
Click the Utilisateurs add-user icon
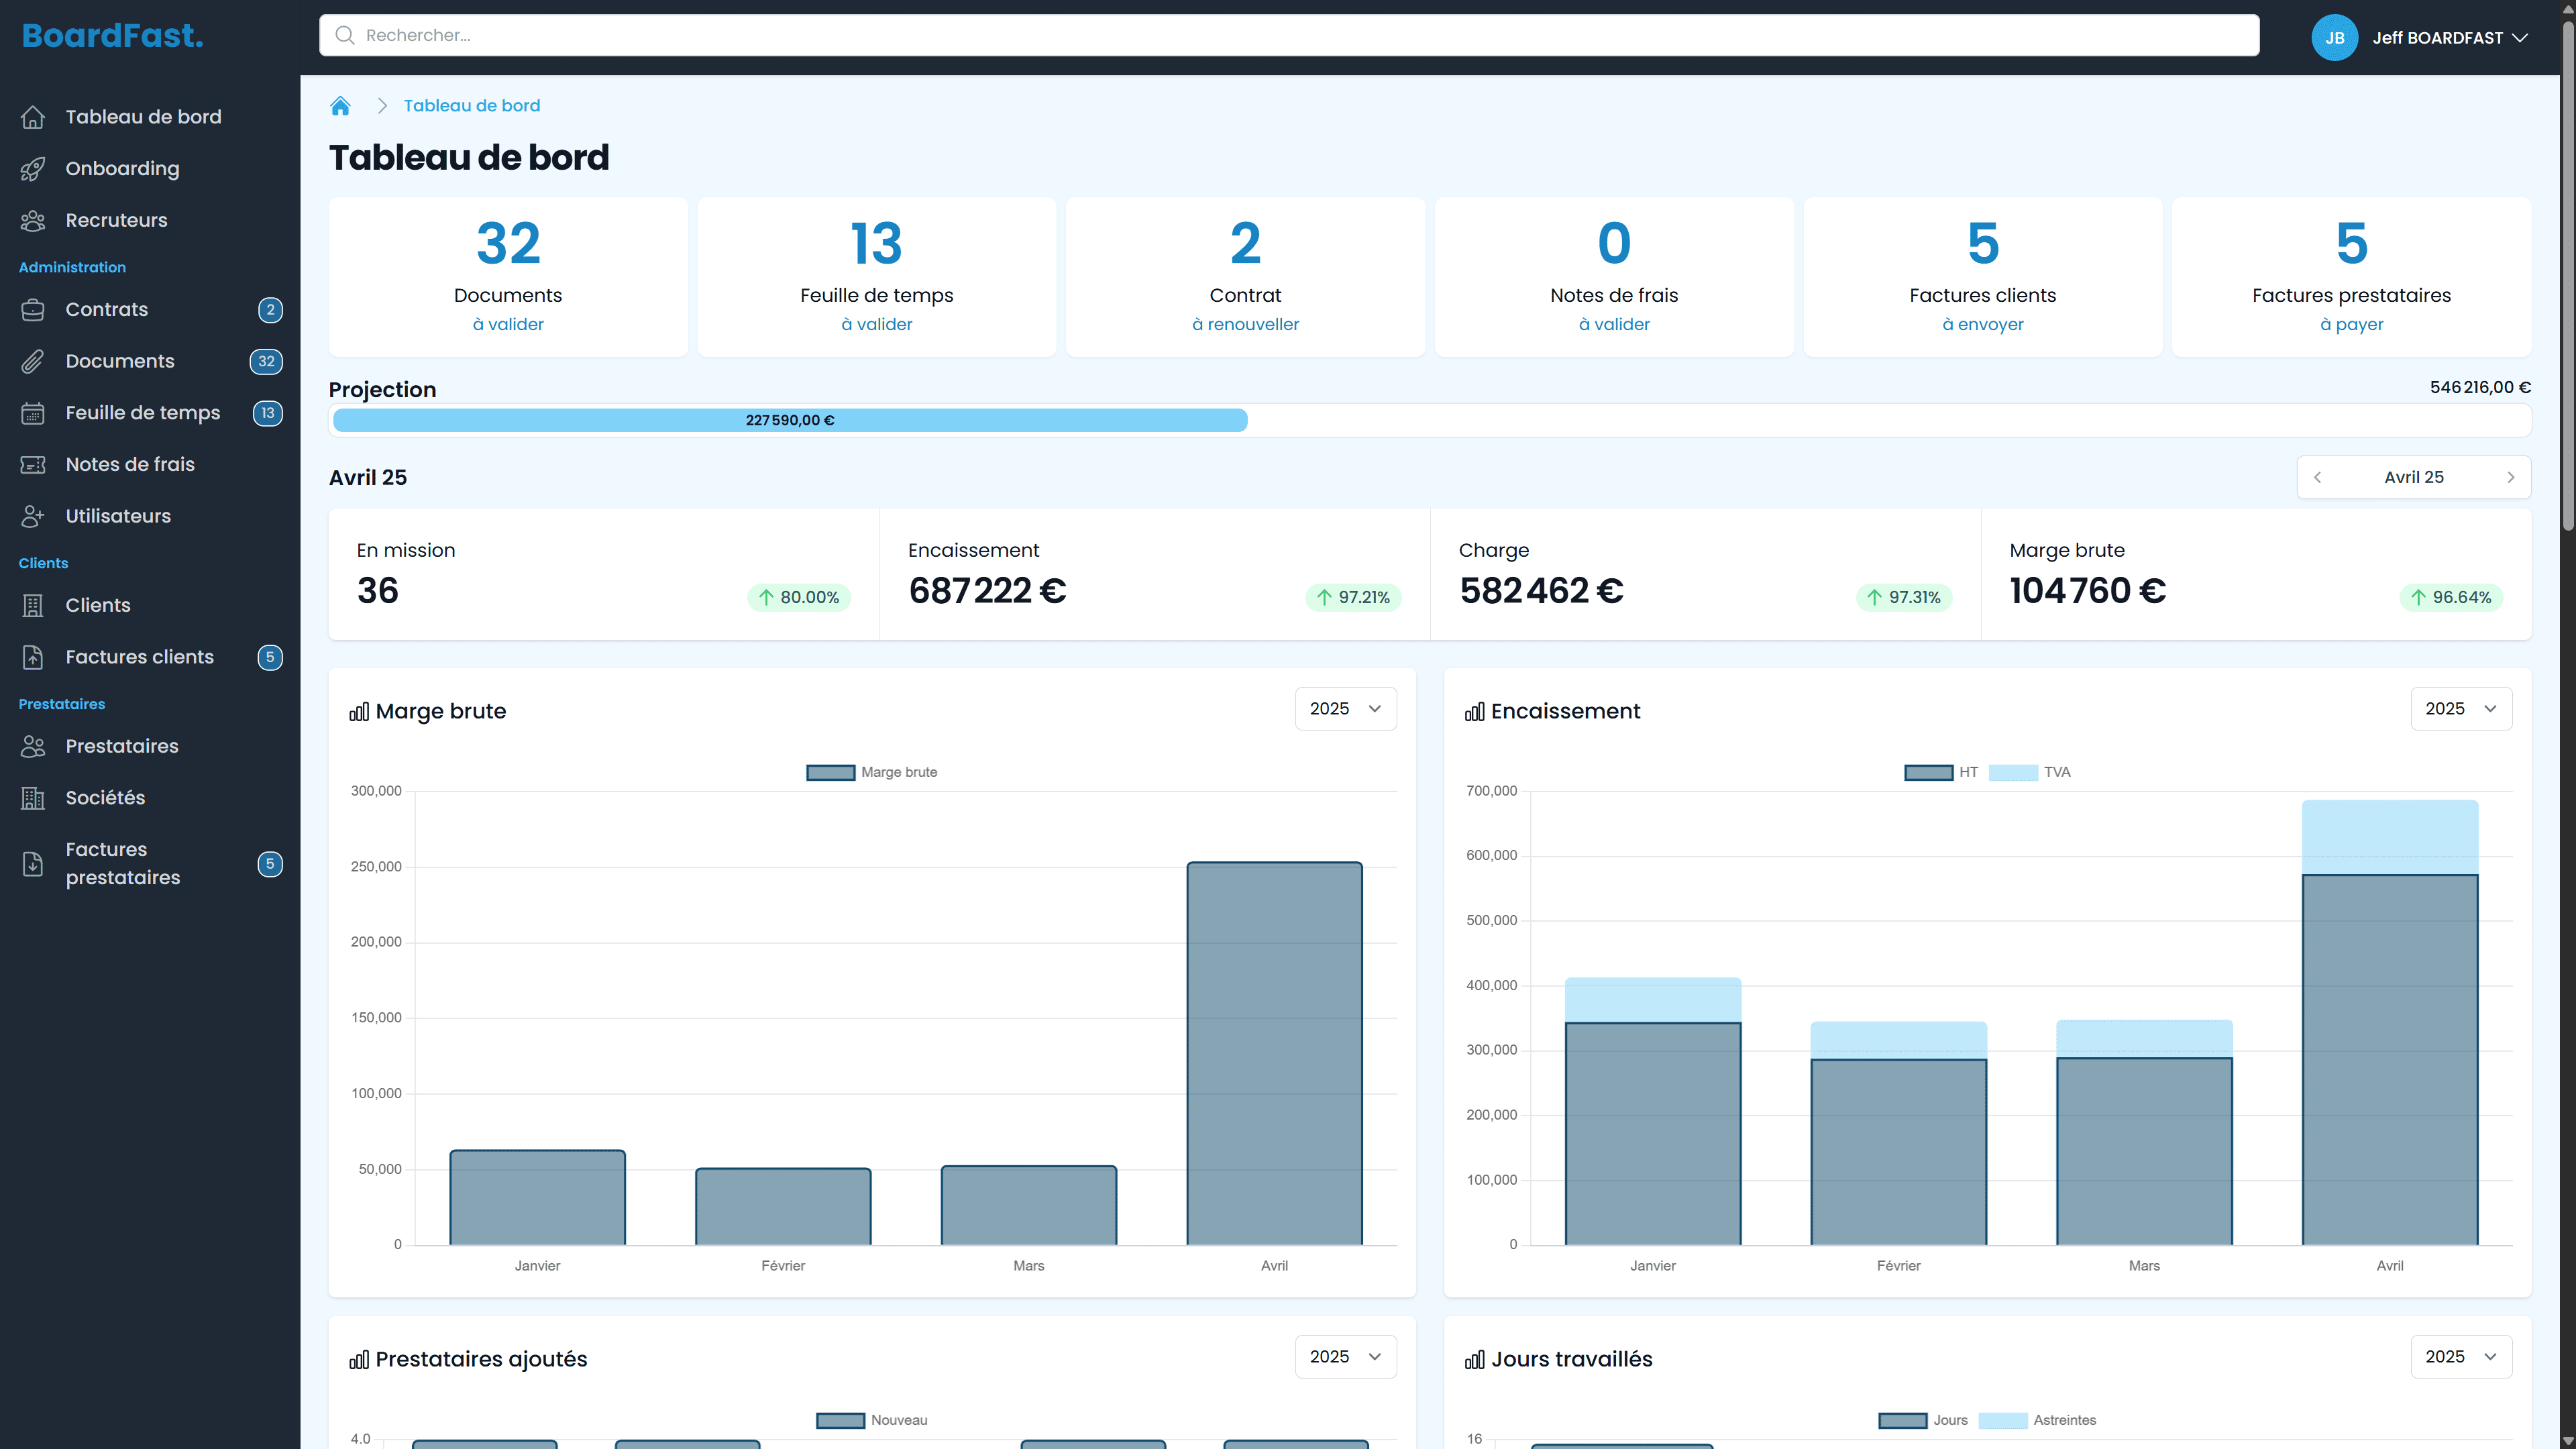[33, 516]
